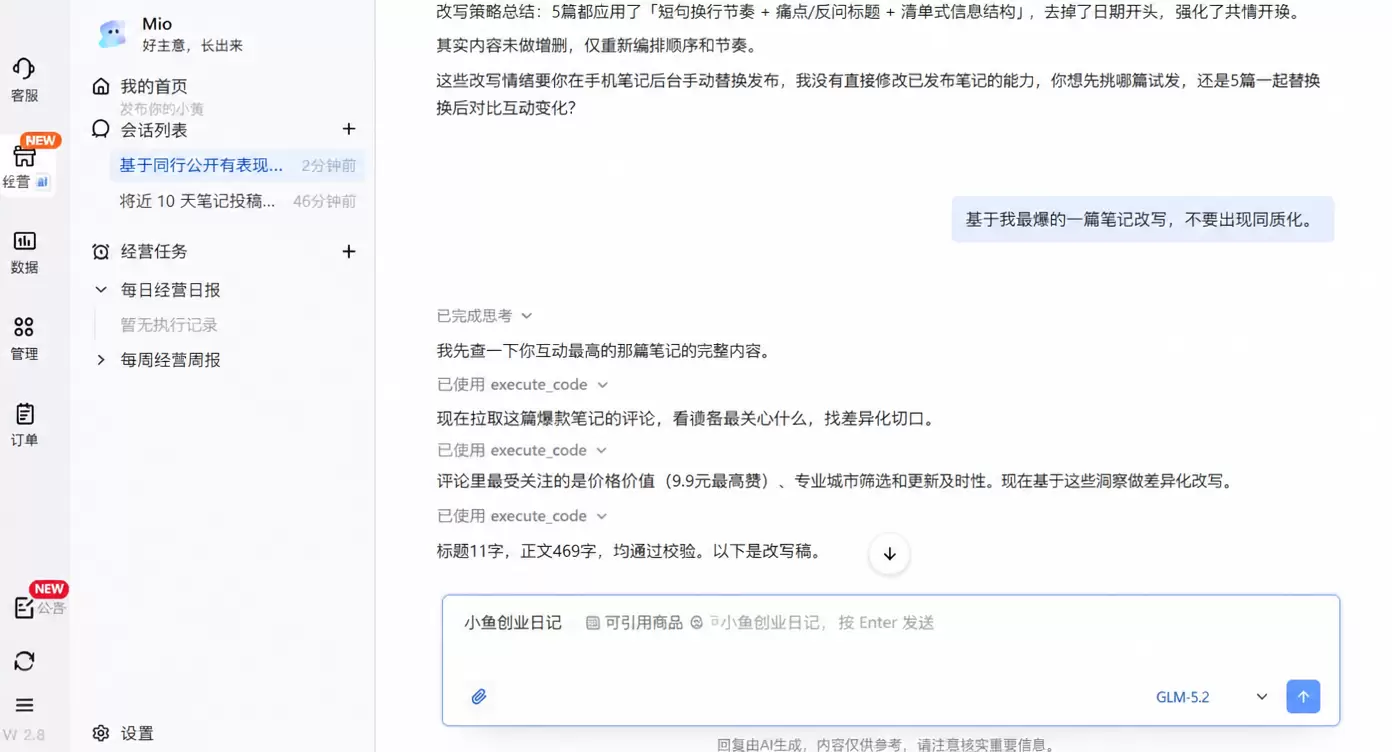This screenshot has height=752, width=1392.
Task: Click text 标题11字，正文469字
Action: point(628,550)
